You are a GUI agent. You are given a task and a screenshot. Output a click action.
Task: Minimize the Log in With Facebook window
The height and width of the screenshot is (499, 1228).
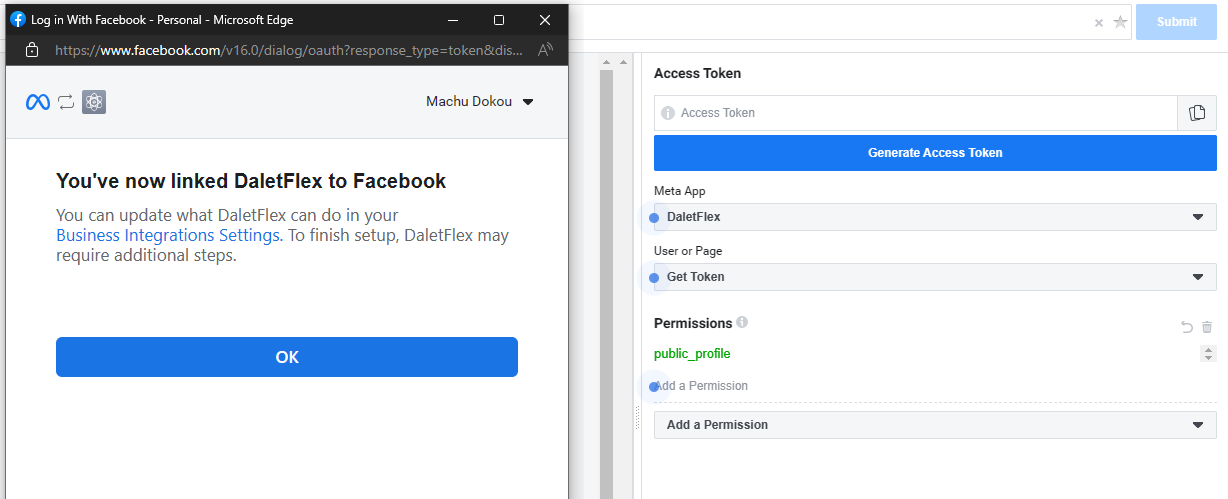pyautogui.click(x=453, y=20)
